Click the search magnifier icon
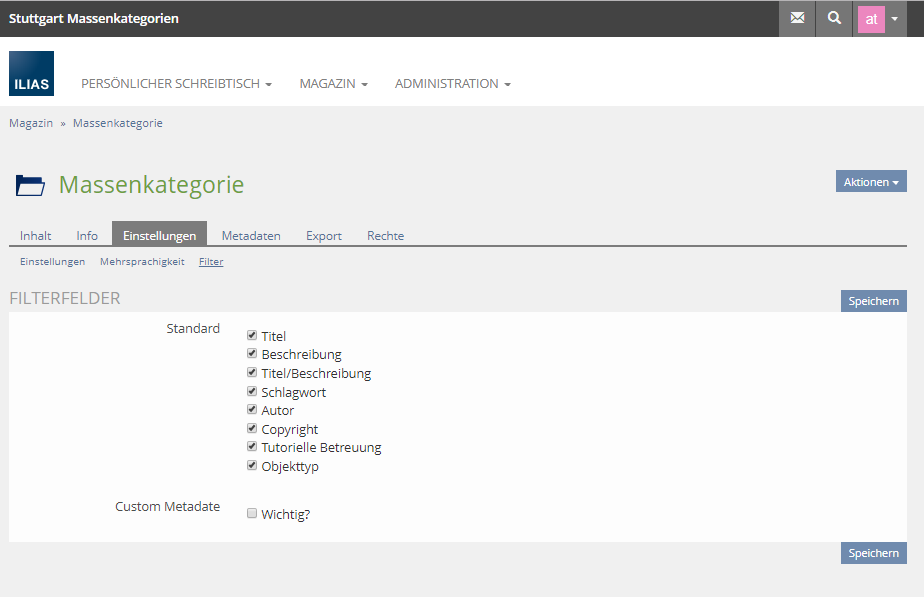The image size is (924, 597). 834,18
